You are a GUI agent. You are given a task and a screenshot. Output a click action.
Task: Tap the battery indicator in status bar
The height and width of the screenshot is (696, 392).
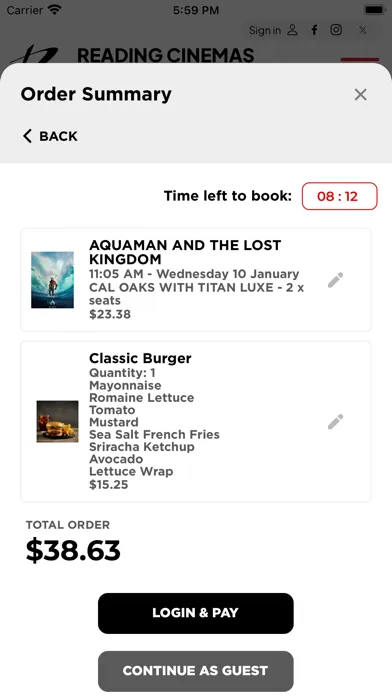coord(374,10)
